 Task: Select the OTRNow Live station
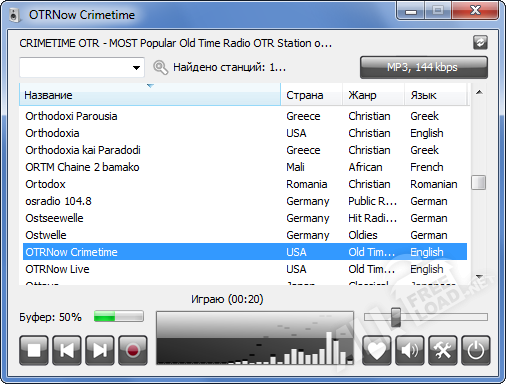(x=245, y=269)
